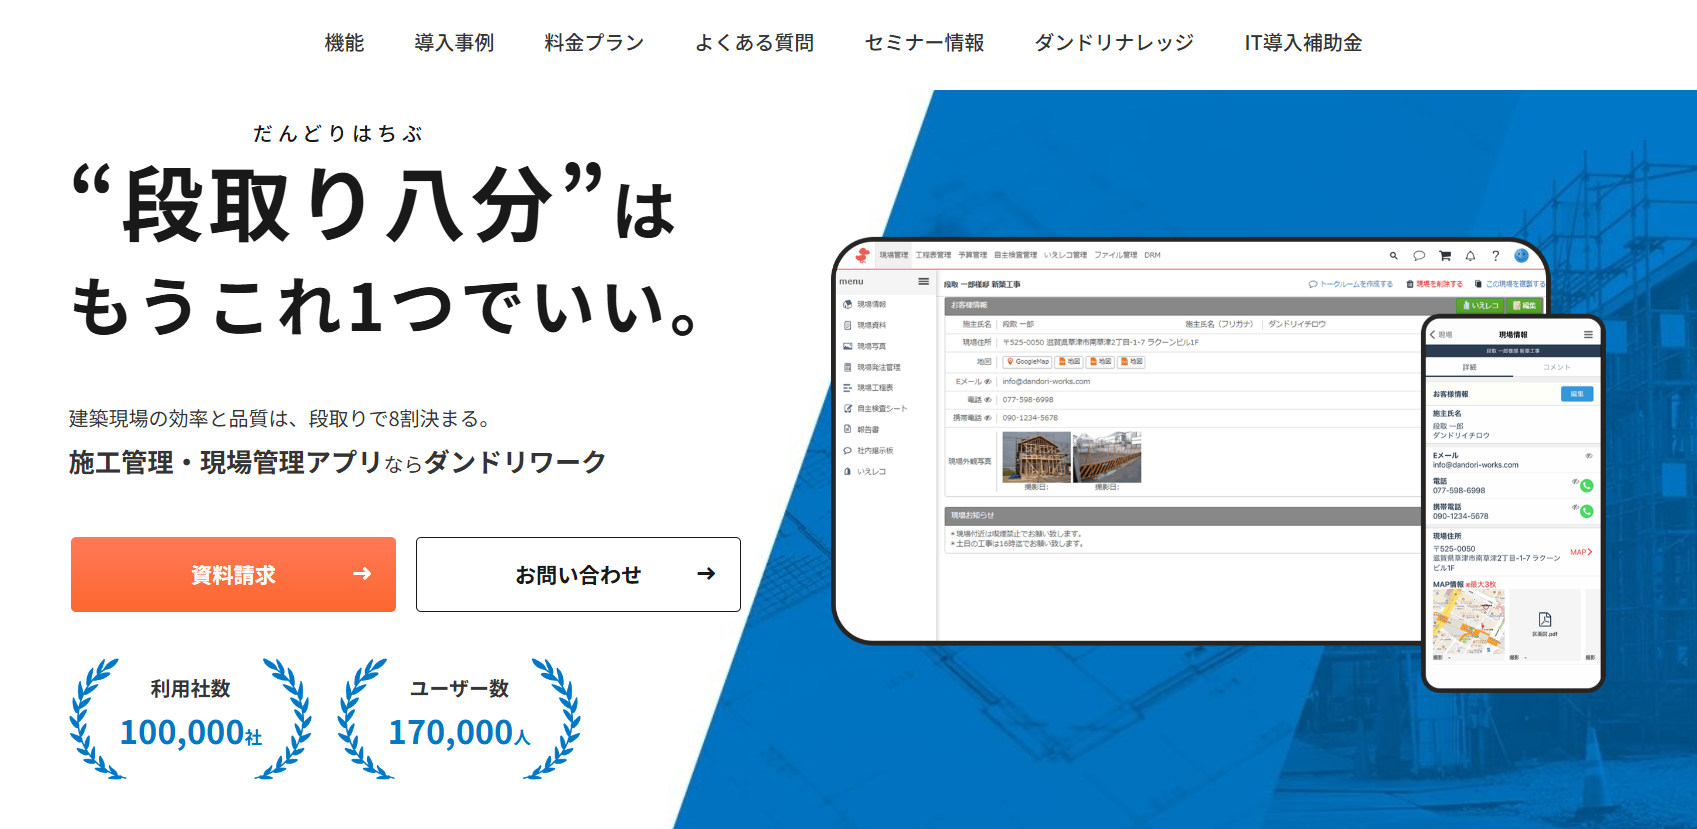Click the red 現場を削除する link
This screenshot has width=1697, height=829.
point(1434,284)
